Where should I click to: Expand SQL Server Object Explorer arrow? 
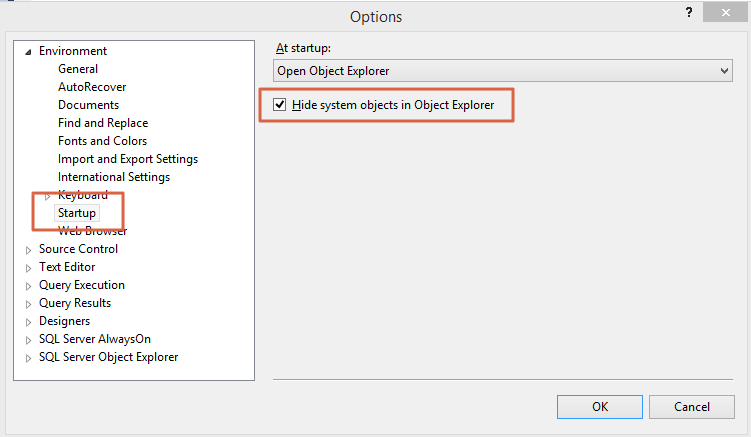28,358
